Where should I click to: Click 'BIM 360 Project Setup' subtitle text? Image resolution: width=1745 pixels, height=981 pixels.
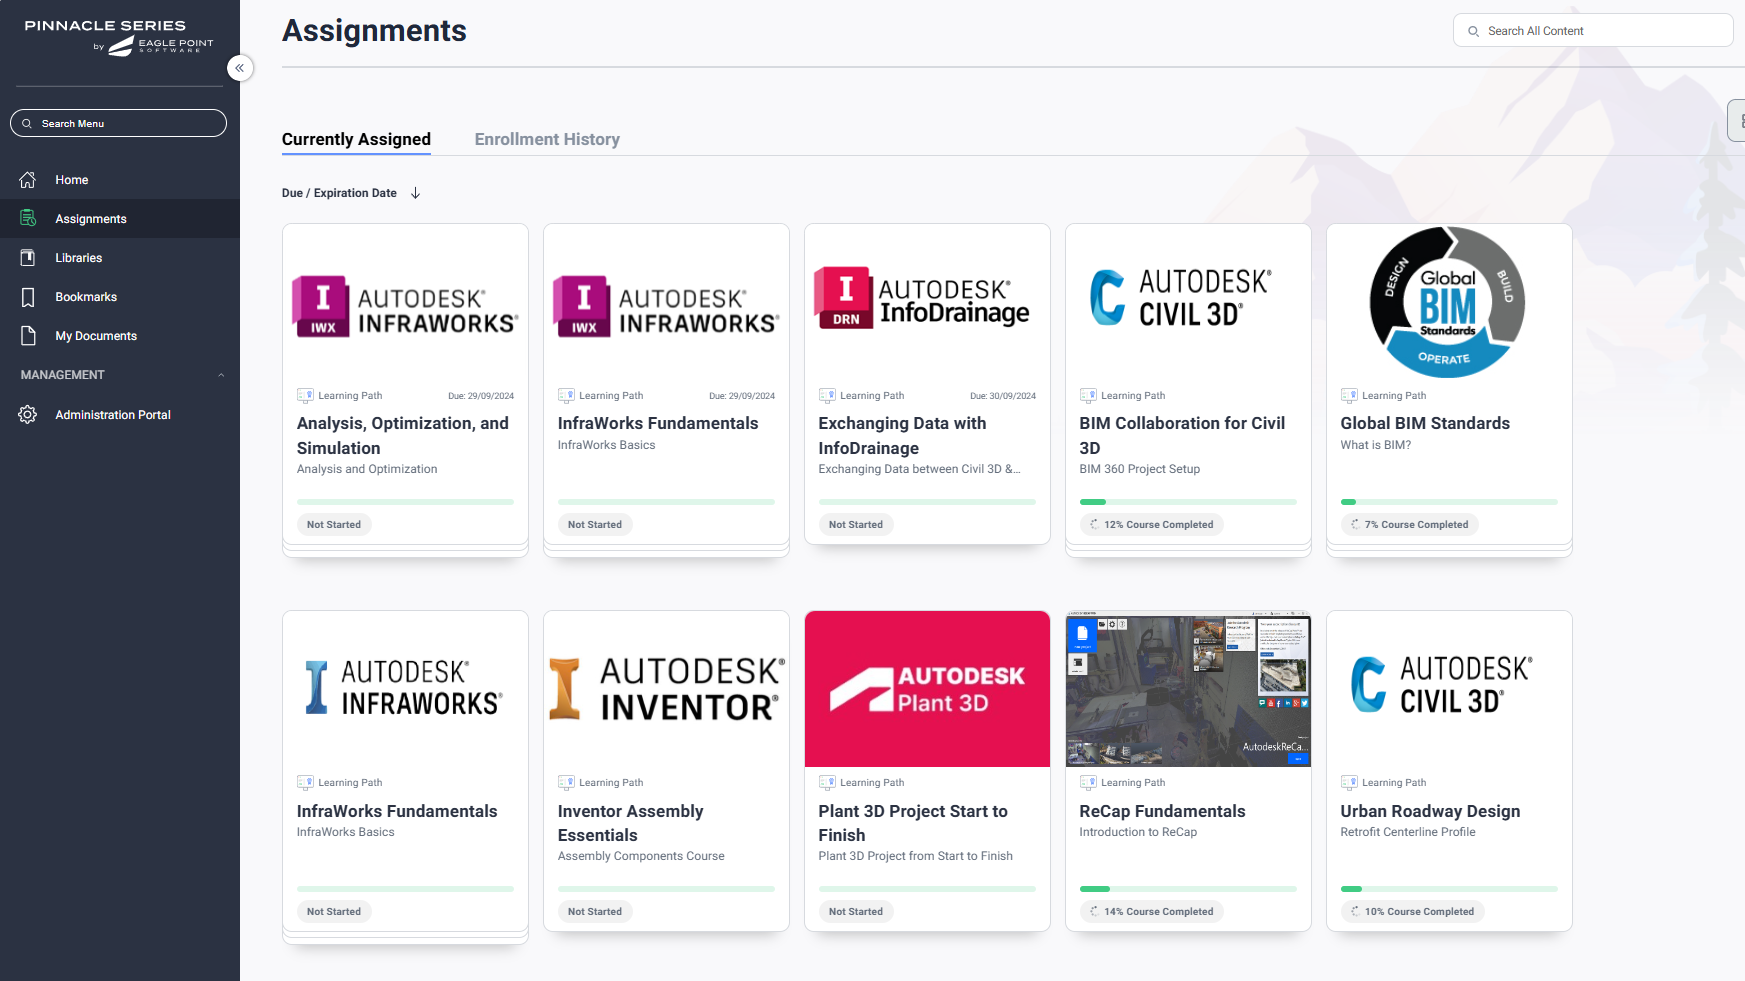coord(1140,469)
